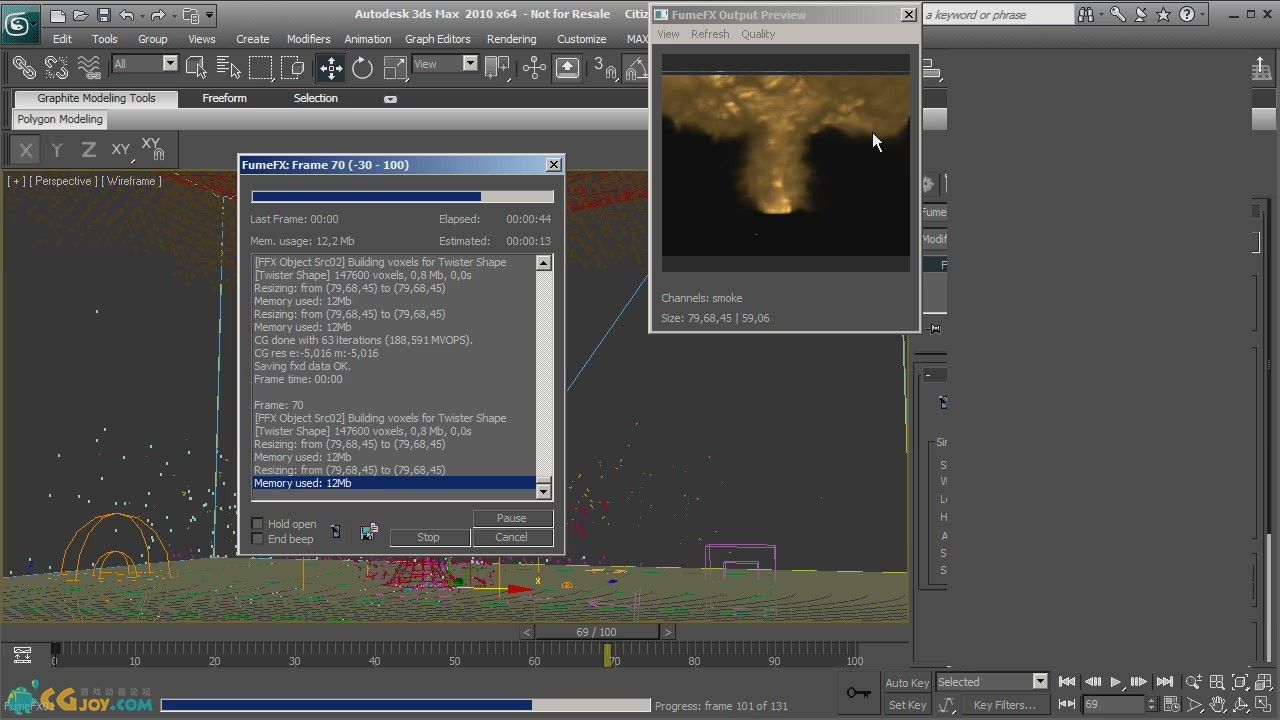This screenshot has width=1280, height=720.
Task: Click Refresh in FumeFX Output Preview
Action: point(710,34)
